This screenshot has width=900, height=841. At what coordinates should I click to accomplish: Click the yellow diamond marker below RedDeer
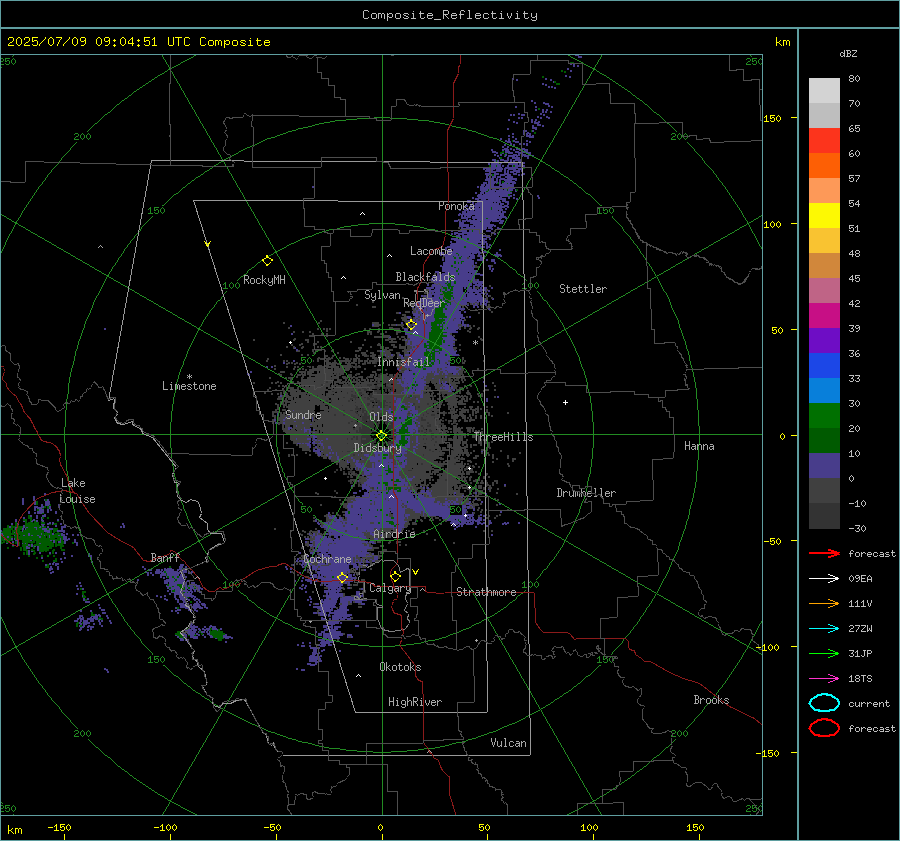coord(411,325)
